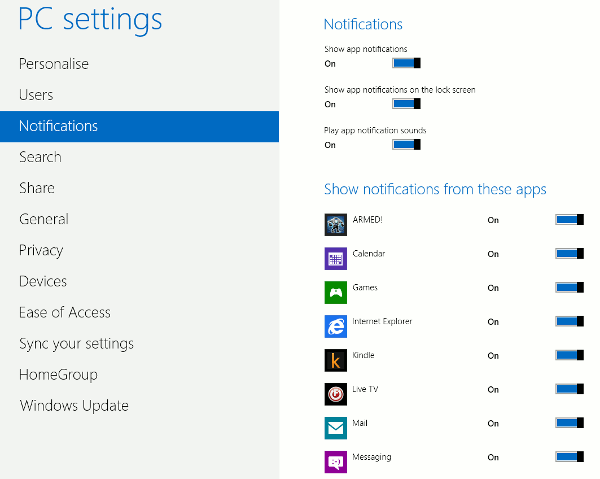Click the Calendar app icon
Viewport: 600px width, 479px height.
336,259
